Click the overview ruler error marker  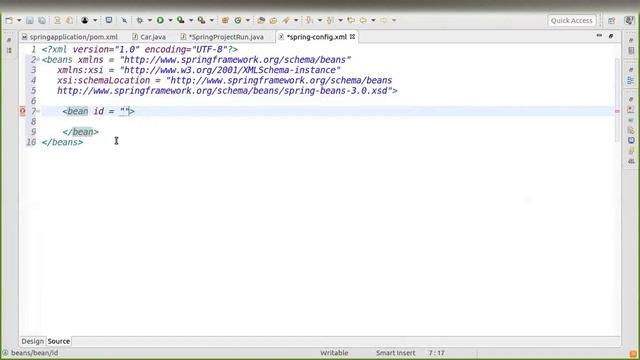(617, 111)
